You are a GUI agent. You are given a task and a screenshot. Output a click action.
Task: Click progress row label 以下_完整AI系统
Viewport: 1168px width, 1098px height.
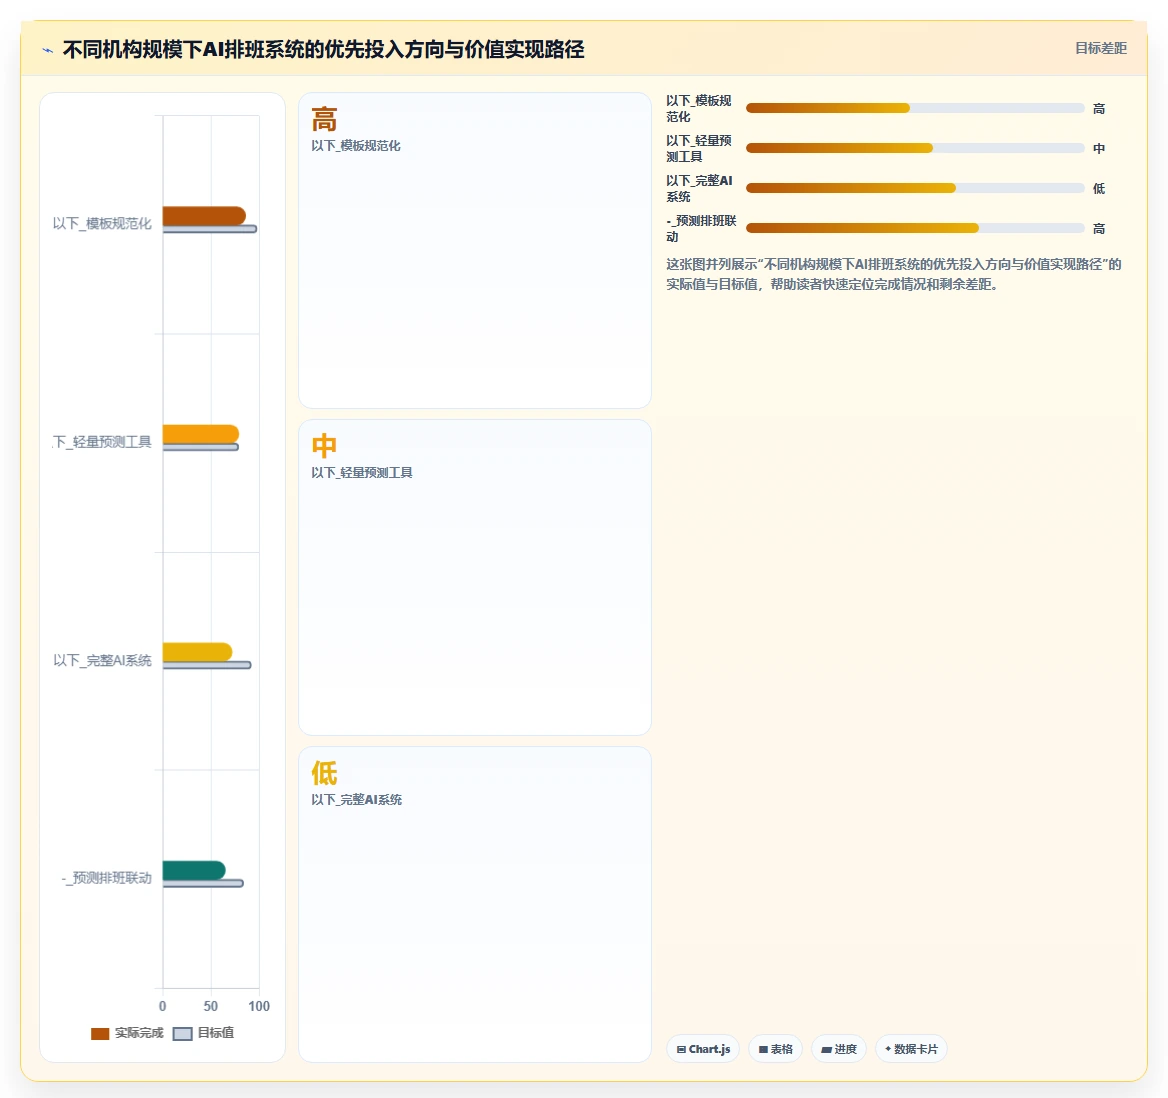tap(699, 188)
